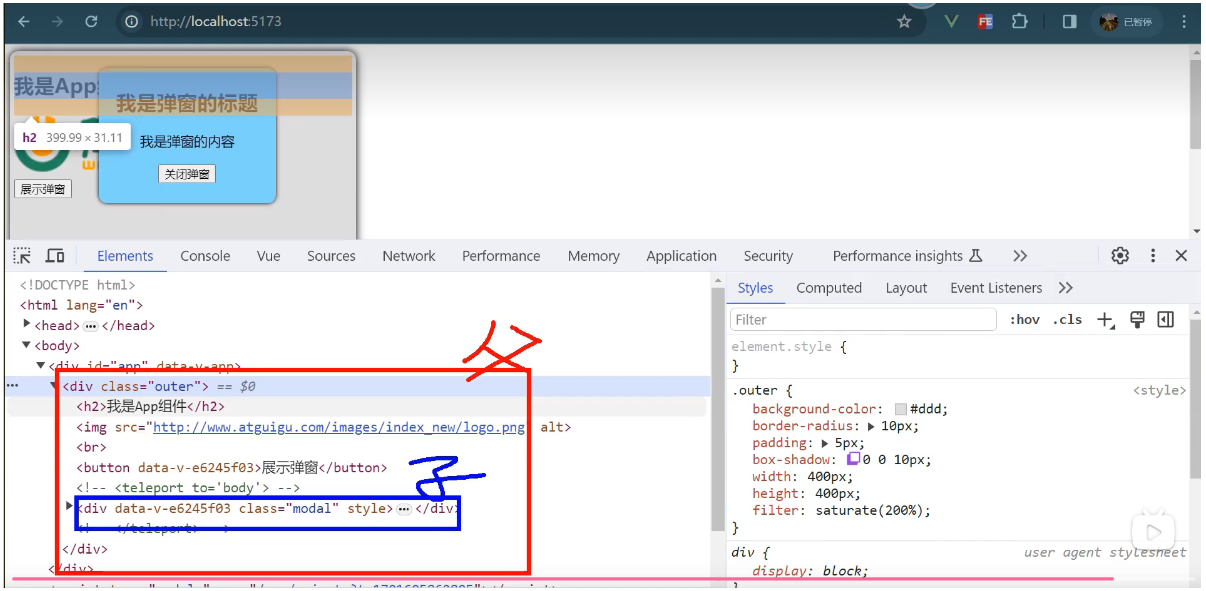Screen dimensions: 1206x591
Task: Open DevTools customize kebab menu
Action: tap(1152, 256)
